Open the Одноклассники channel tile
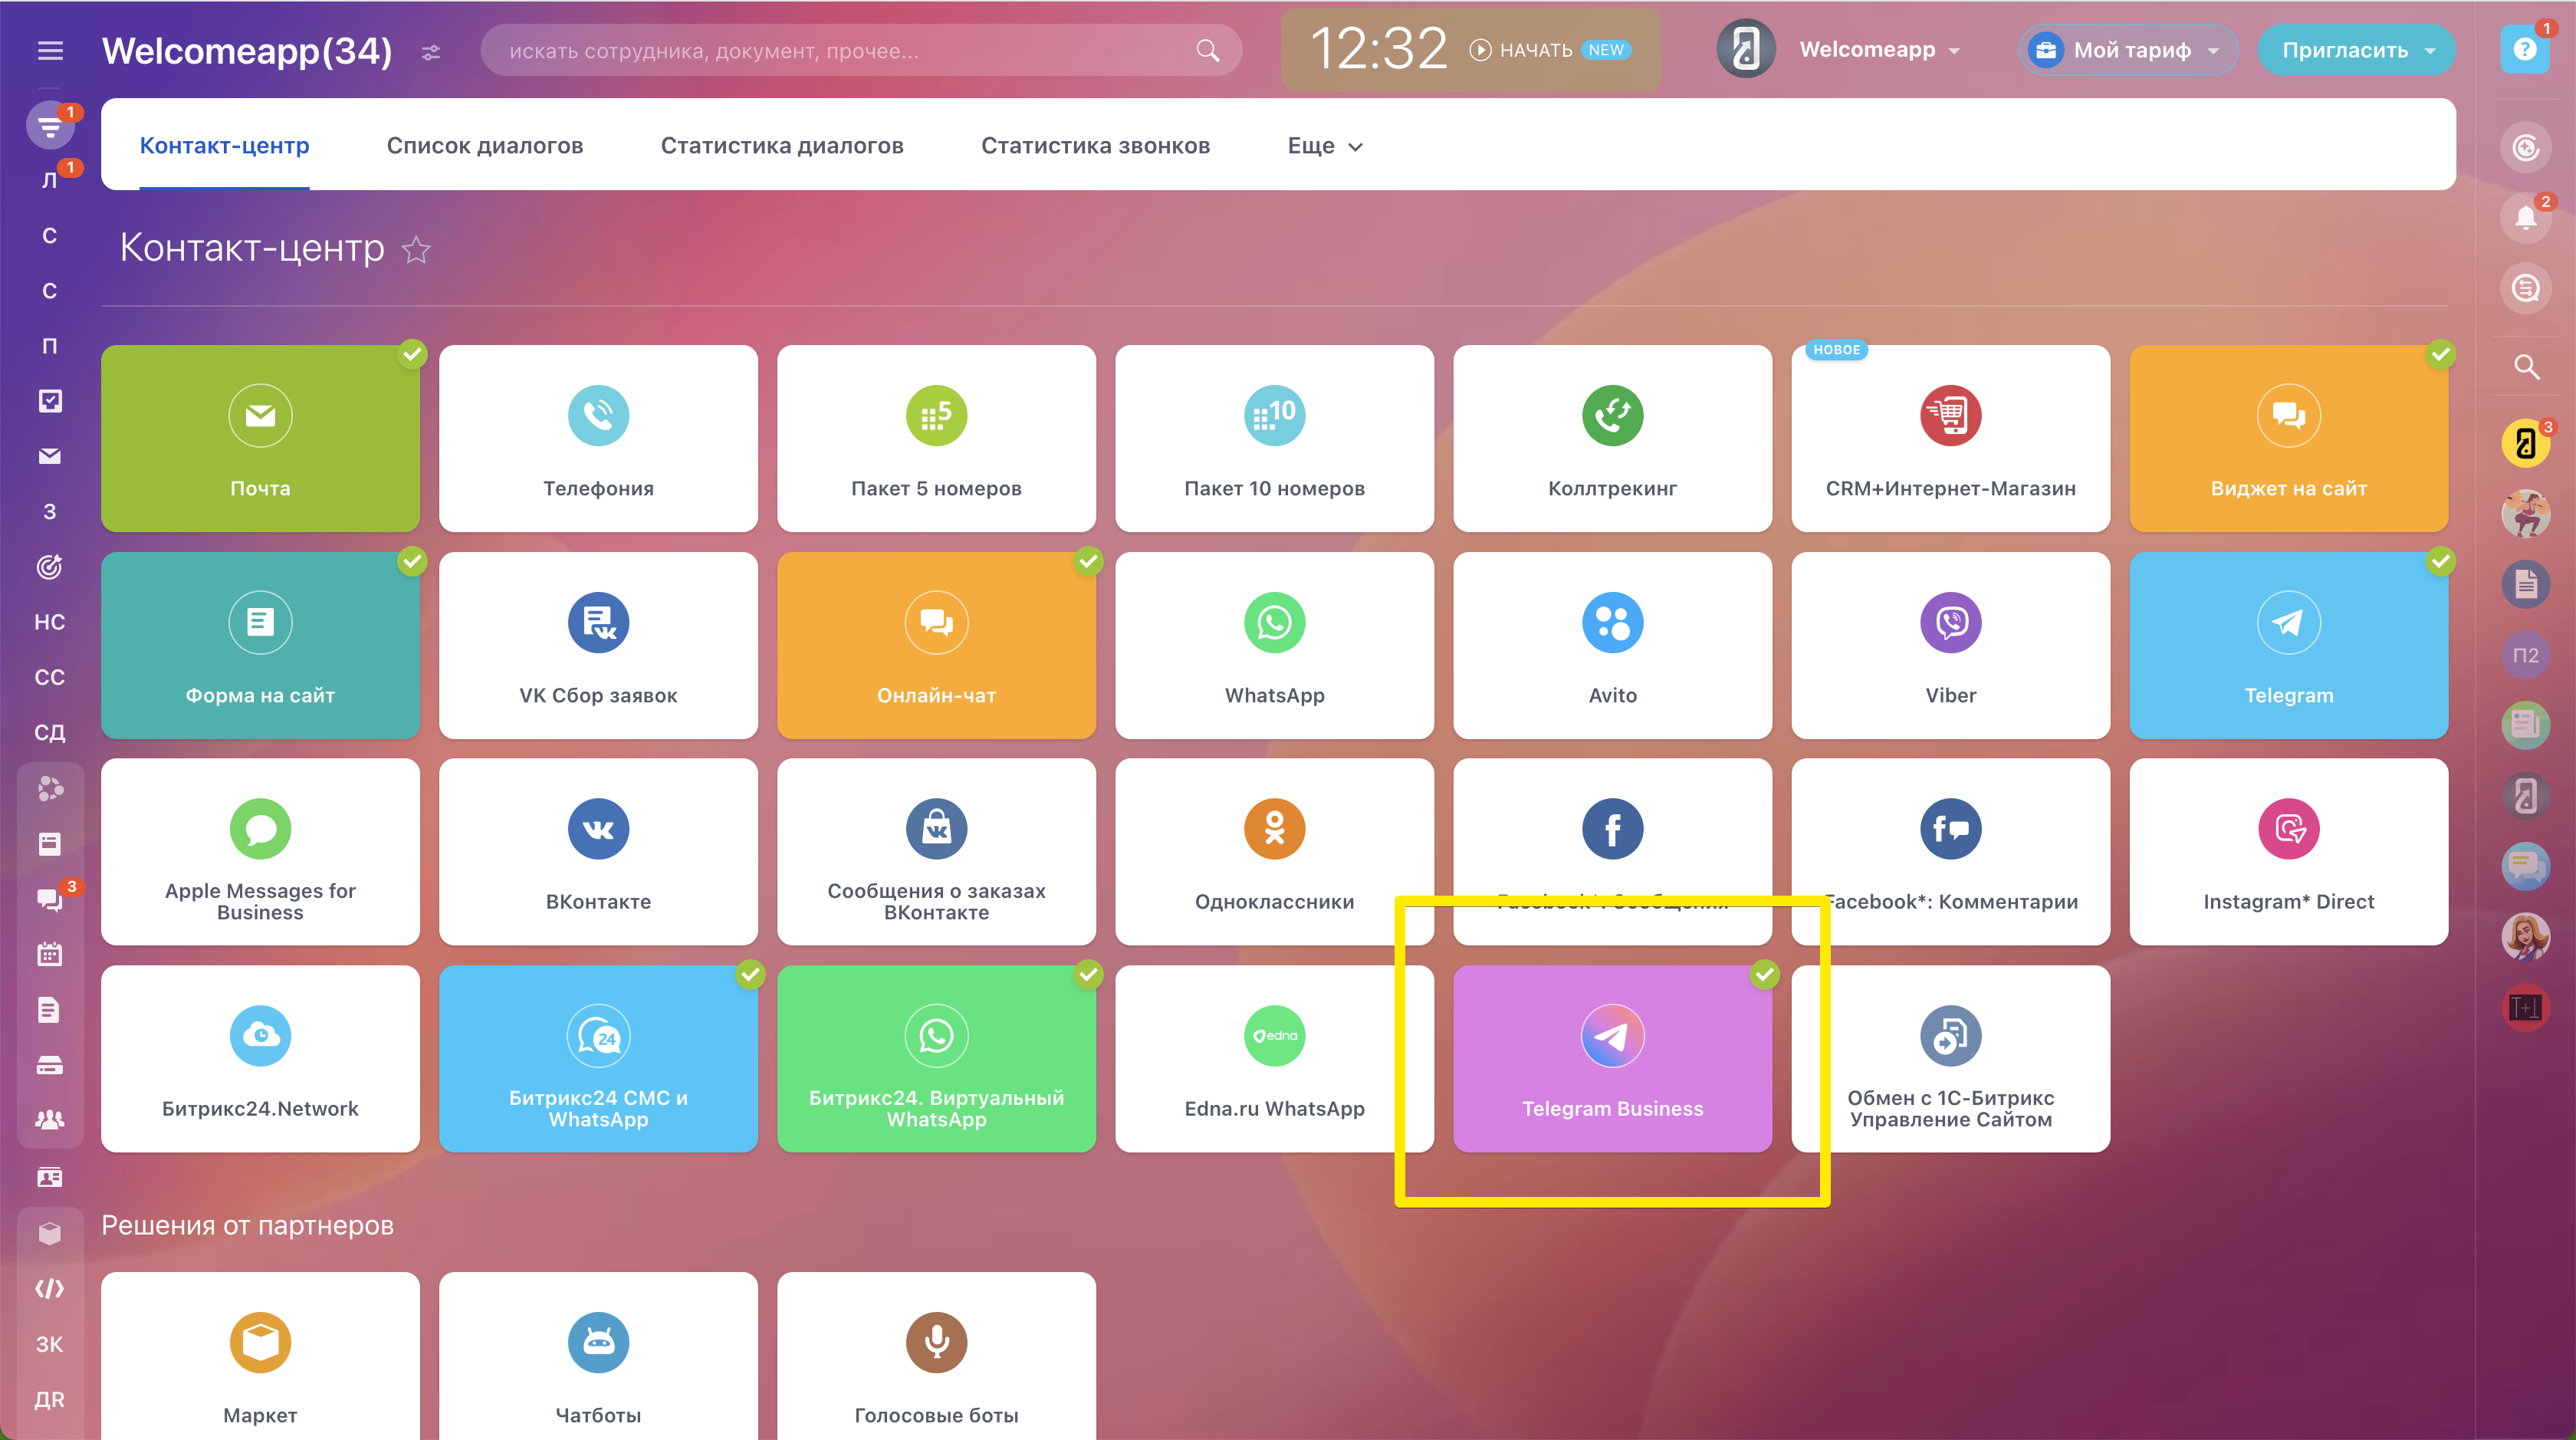Viewport: 2576px width, 1440px height. tap(1274, 851)
